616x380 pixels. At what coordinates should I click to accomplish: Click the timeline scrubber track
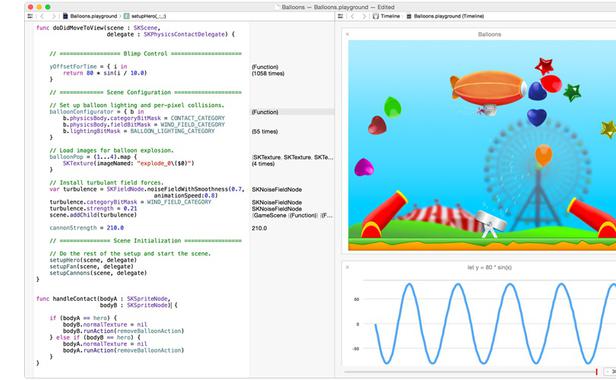pyautogui.click(x=469, y=371)
